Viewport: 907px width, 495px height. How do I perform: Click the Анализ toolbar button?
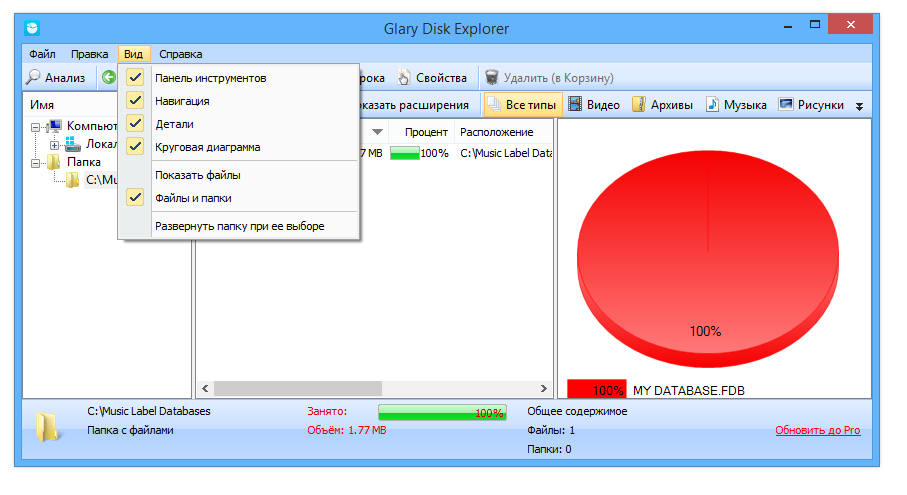57,77
